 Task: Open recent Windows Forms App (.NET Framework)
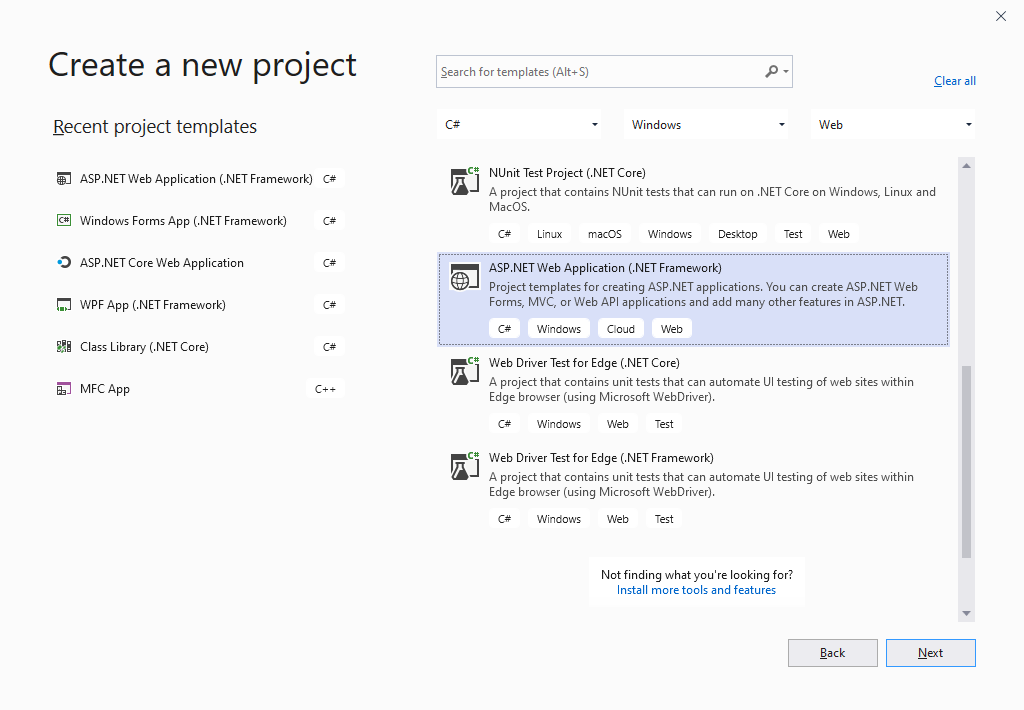tap(199, 221)
